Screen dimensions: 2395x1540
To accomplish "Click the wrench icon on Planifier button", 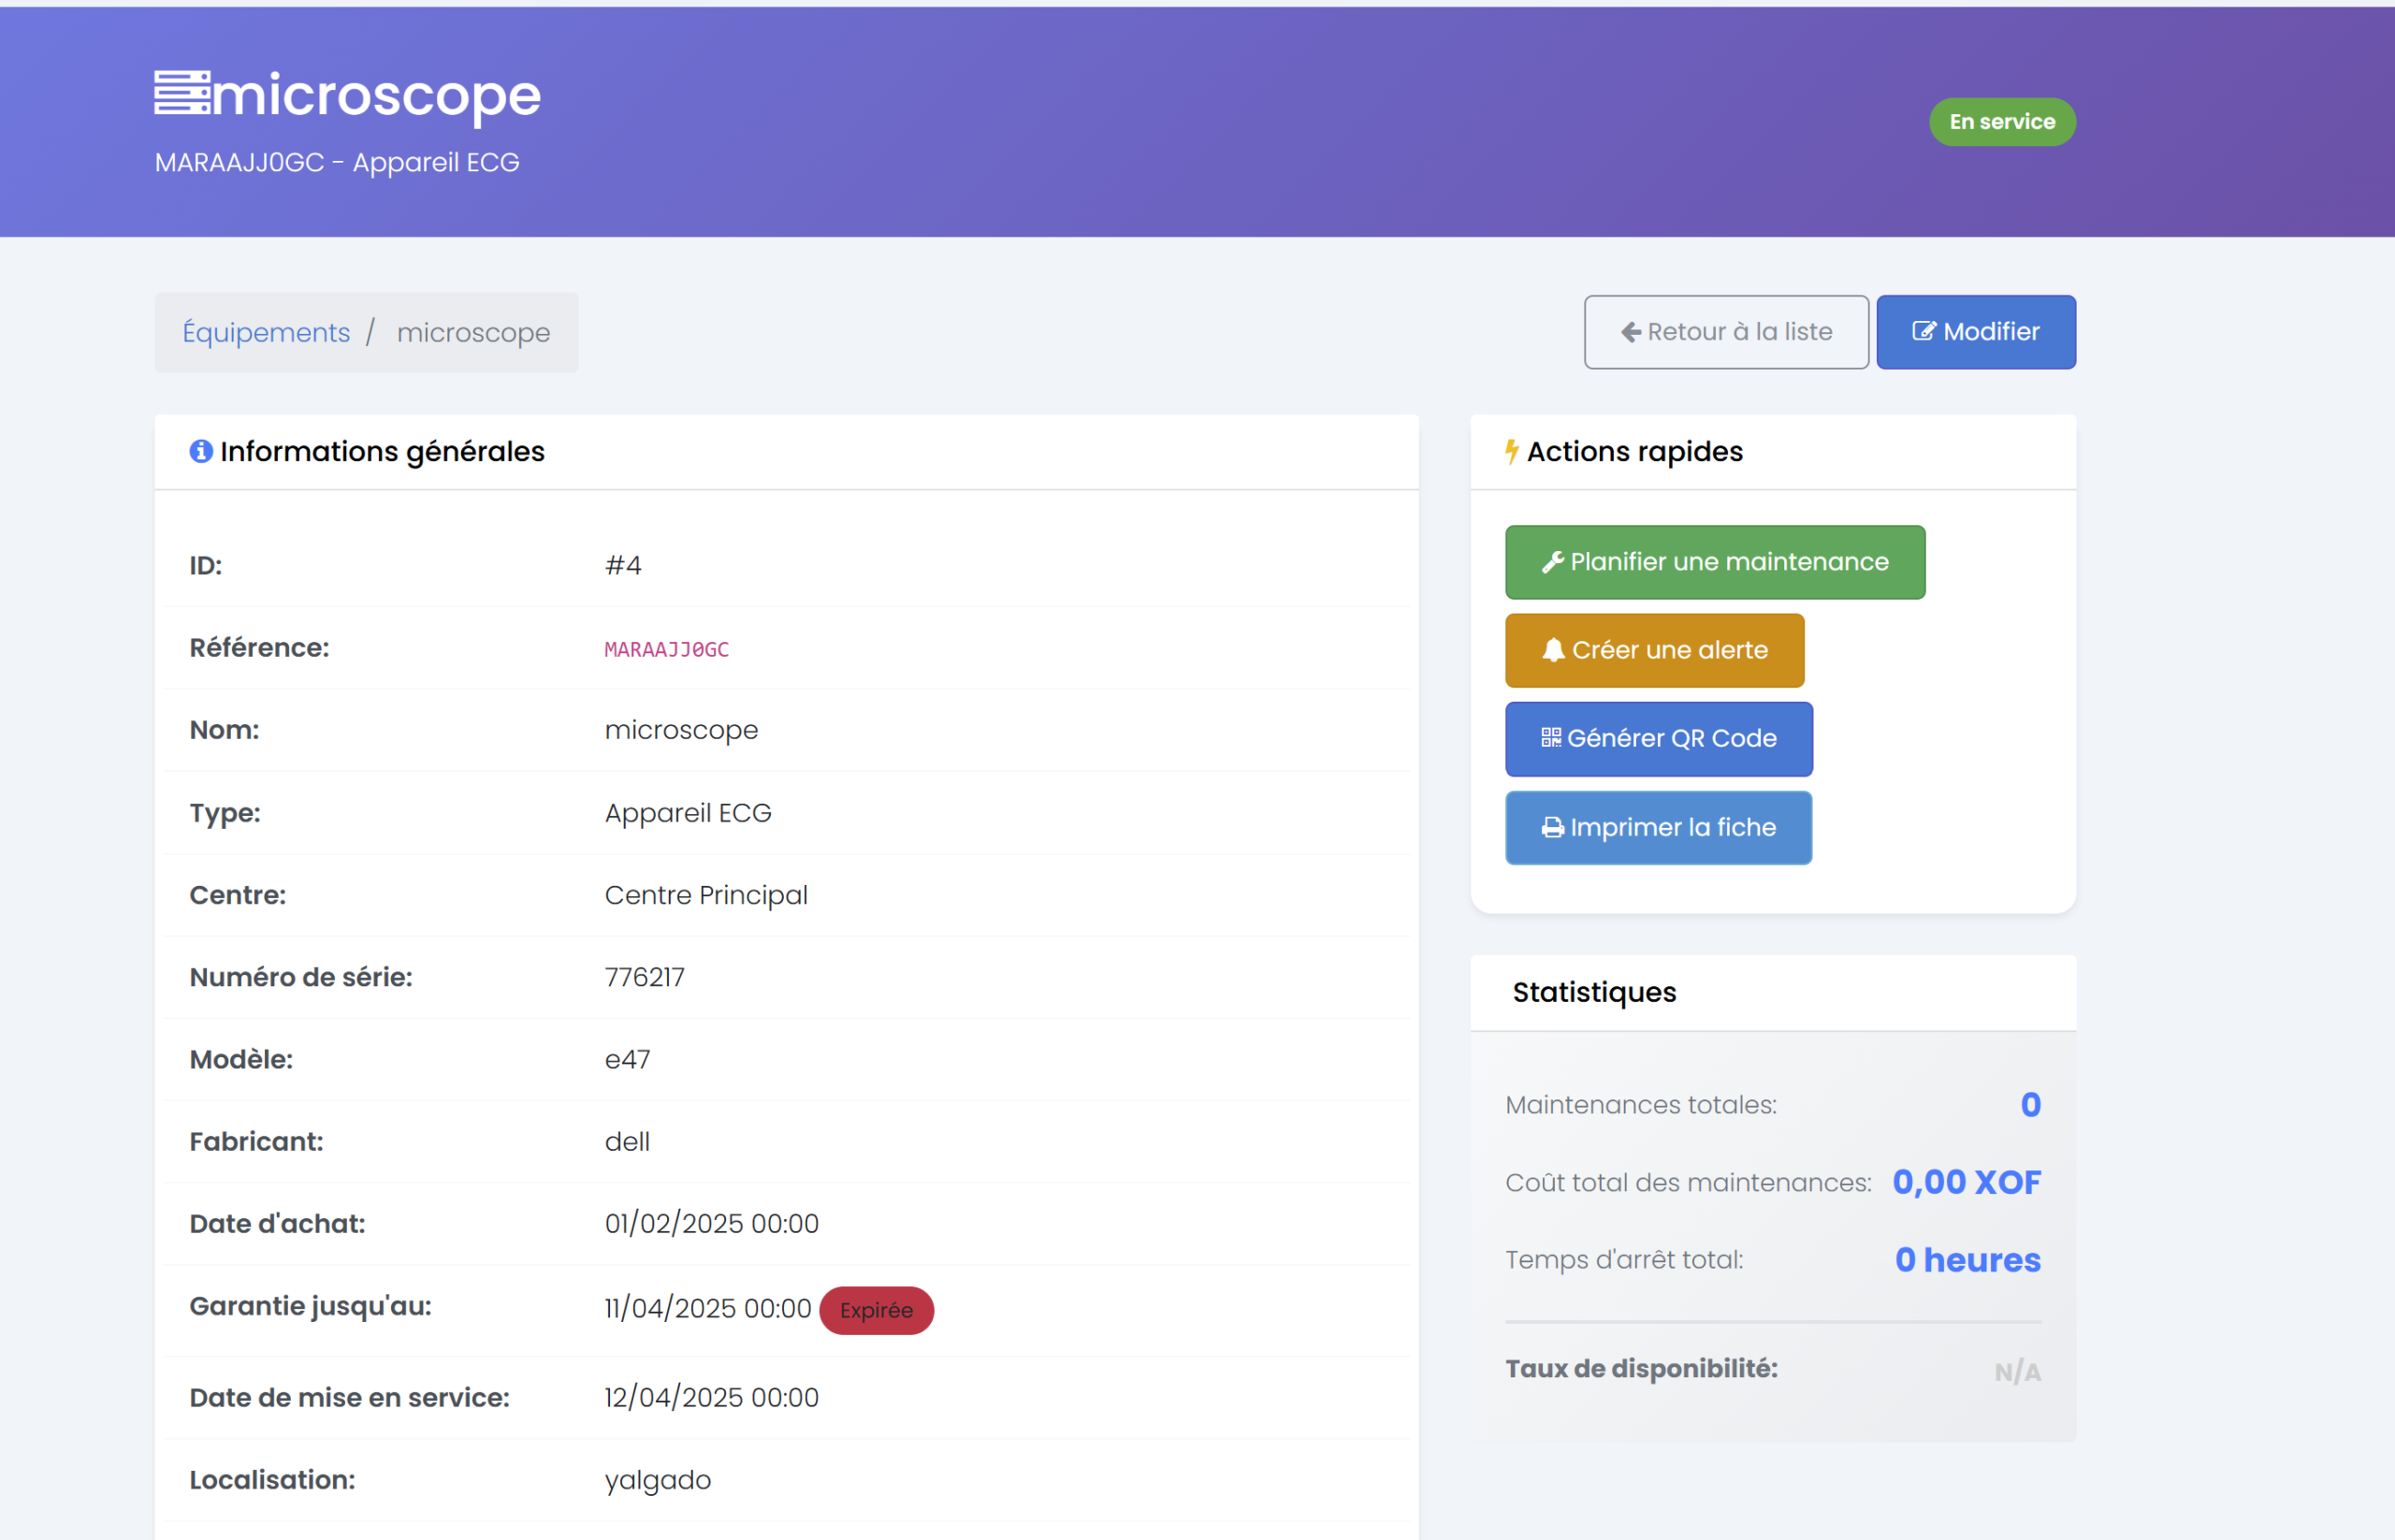I will tap(1552, 562).
